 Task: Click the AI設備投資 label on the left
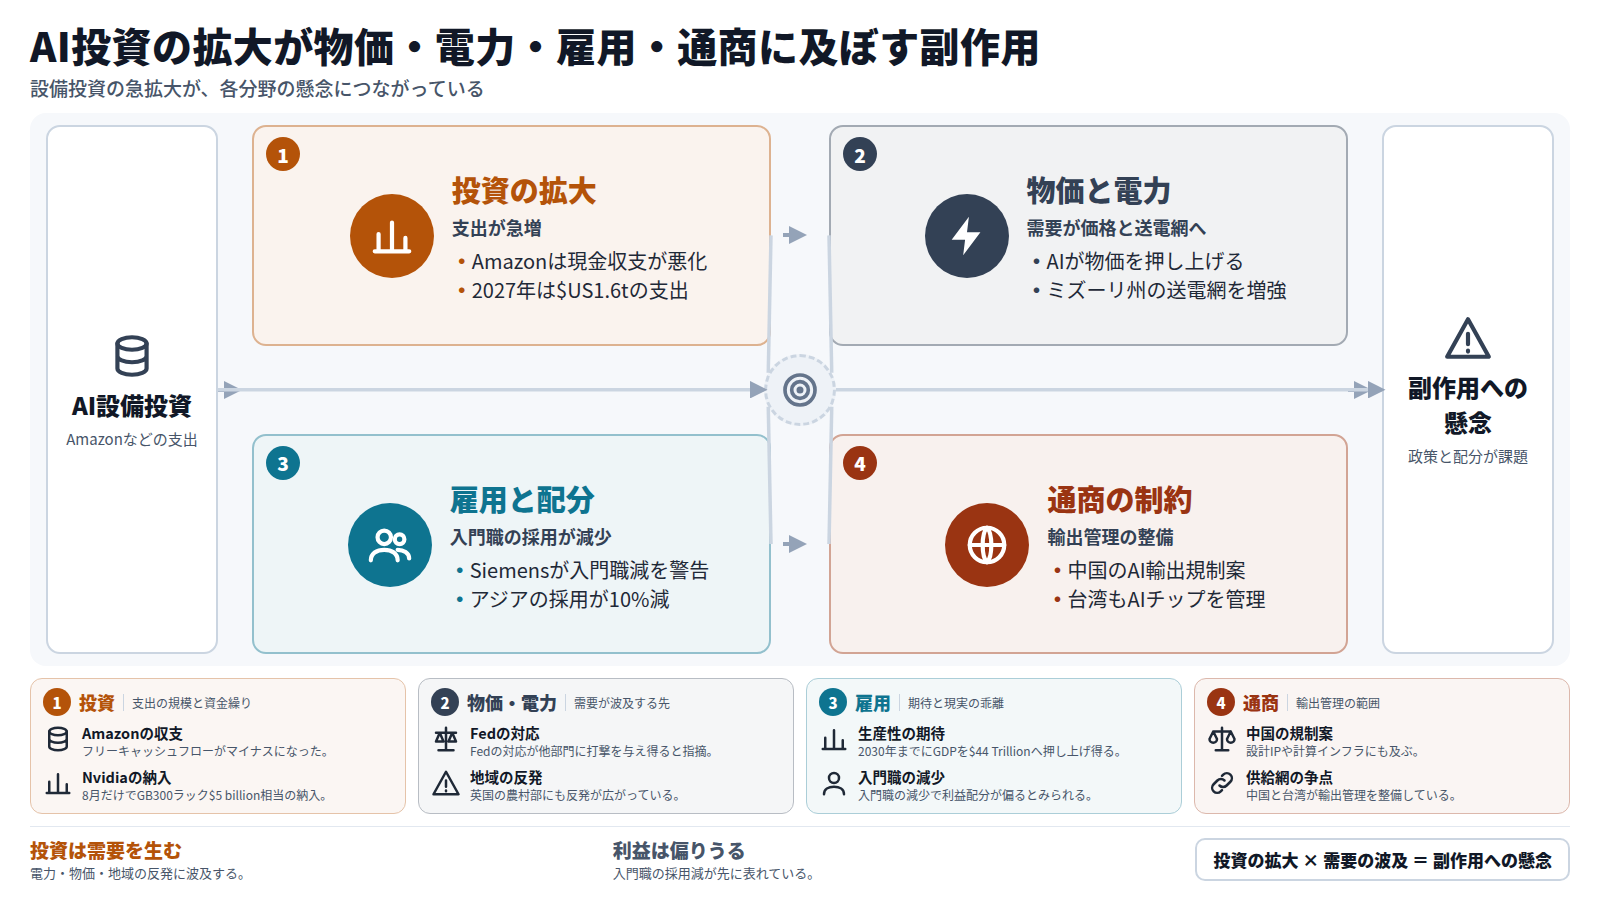132,407
